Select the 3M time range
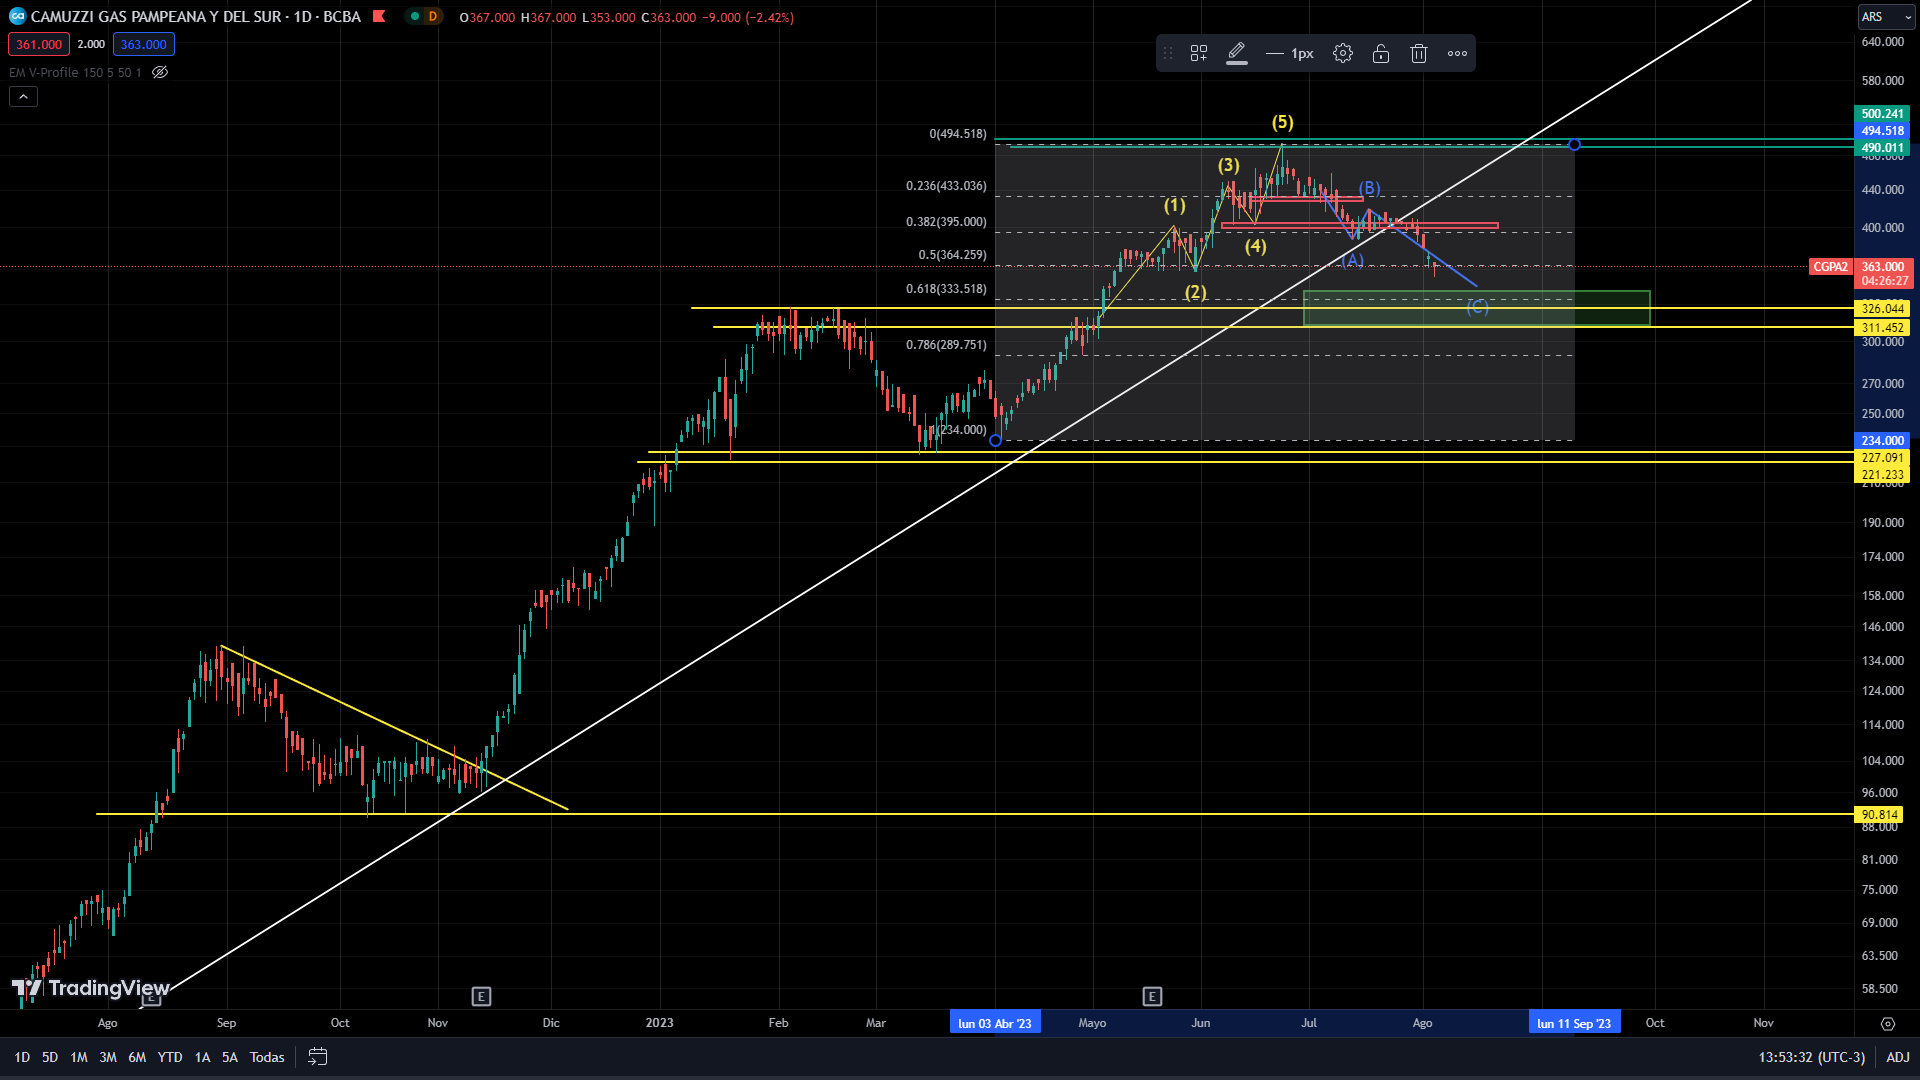 108,1057
